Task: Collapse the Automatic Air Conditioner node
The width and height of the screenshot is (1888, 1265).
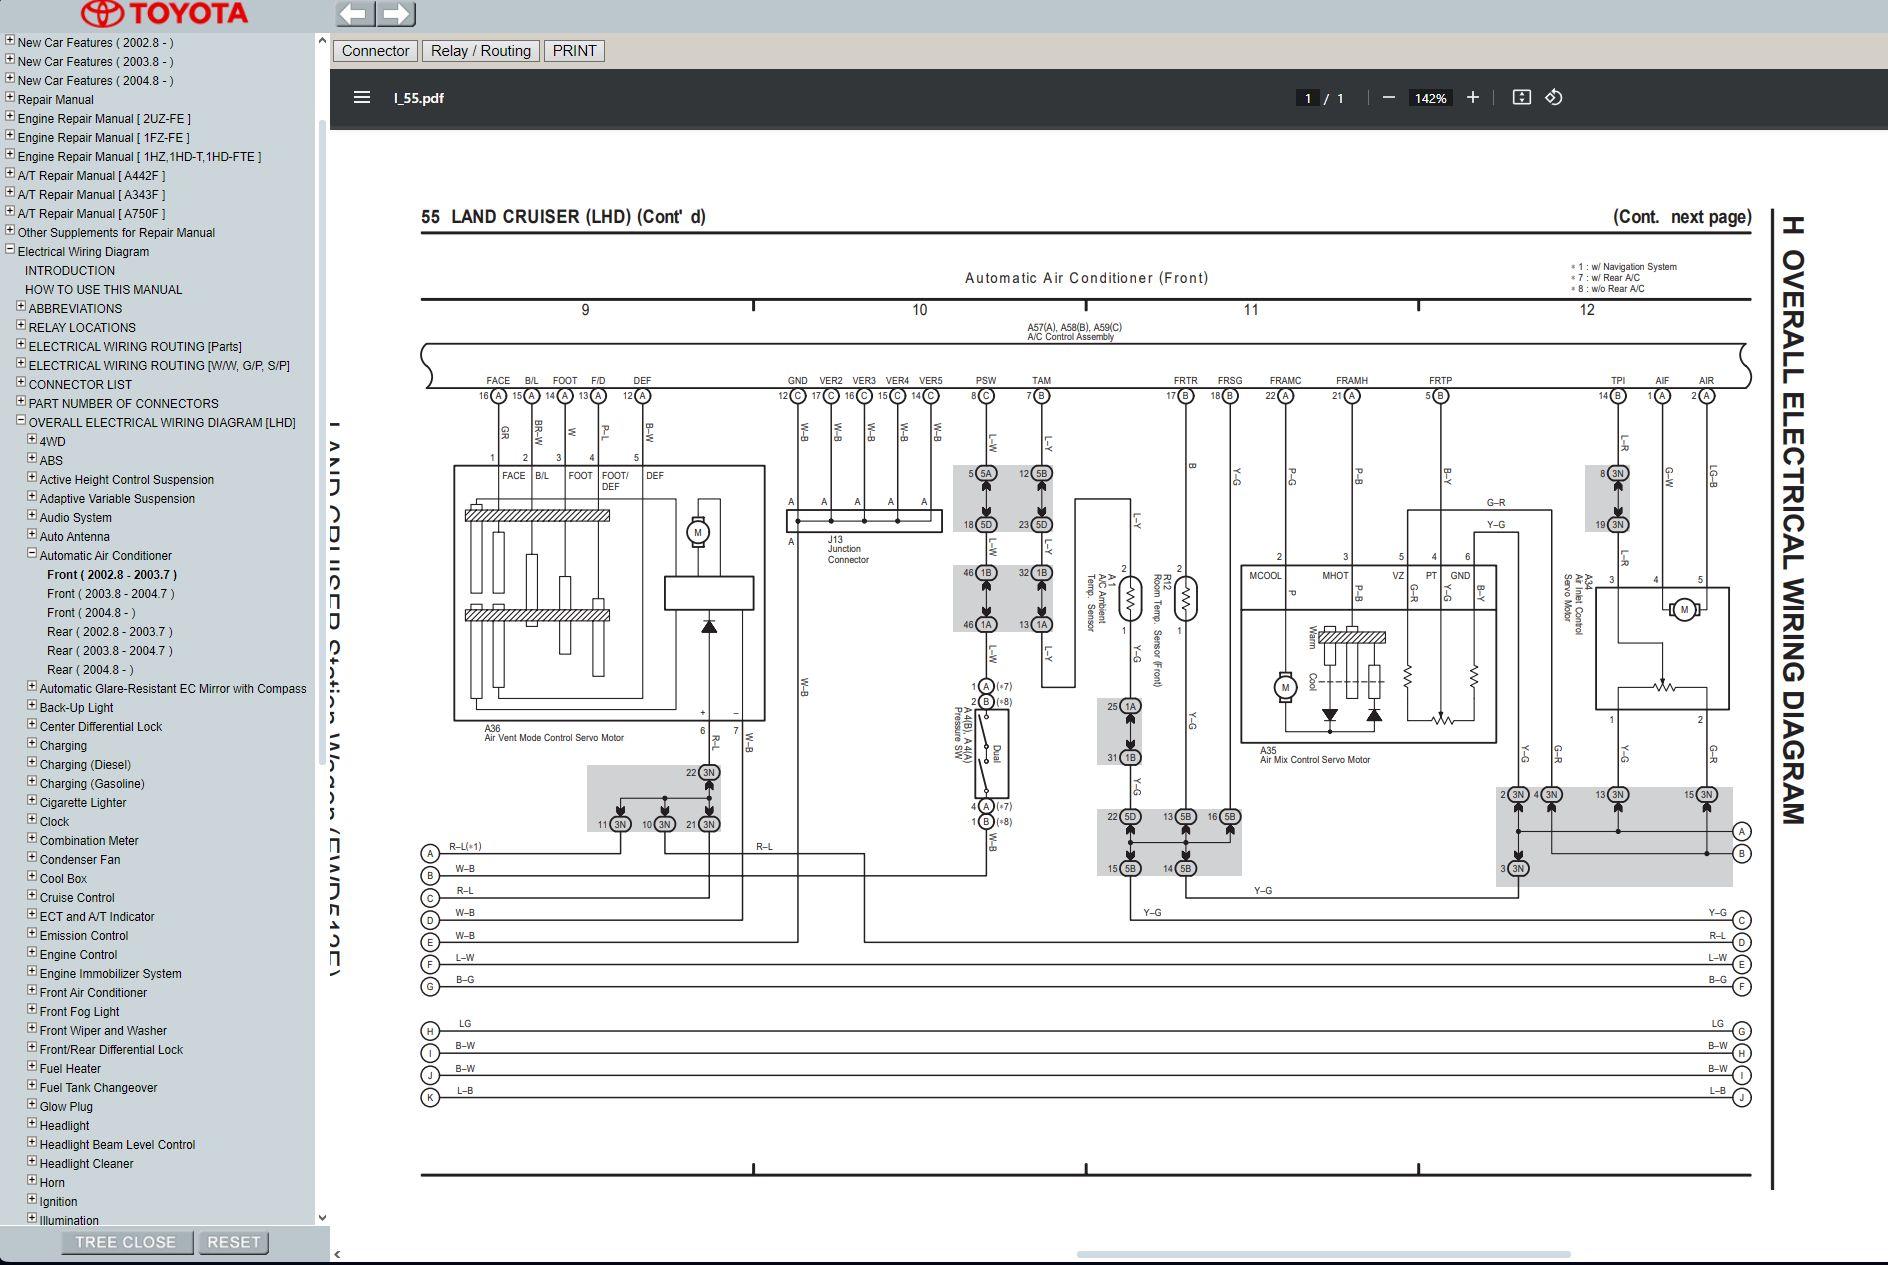Action: [32, 554]
